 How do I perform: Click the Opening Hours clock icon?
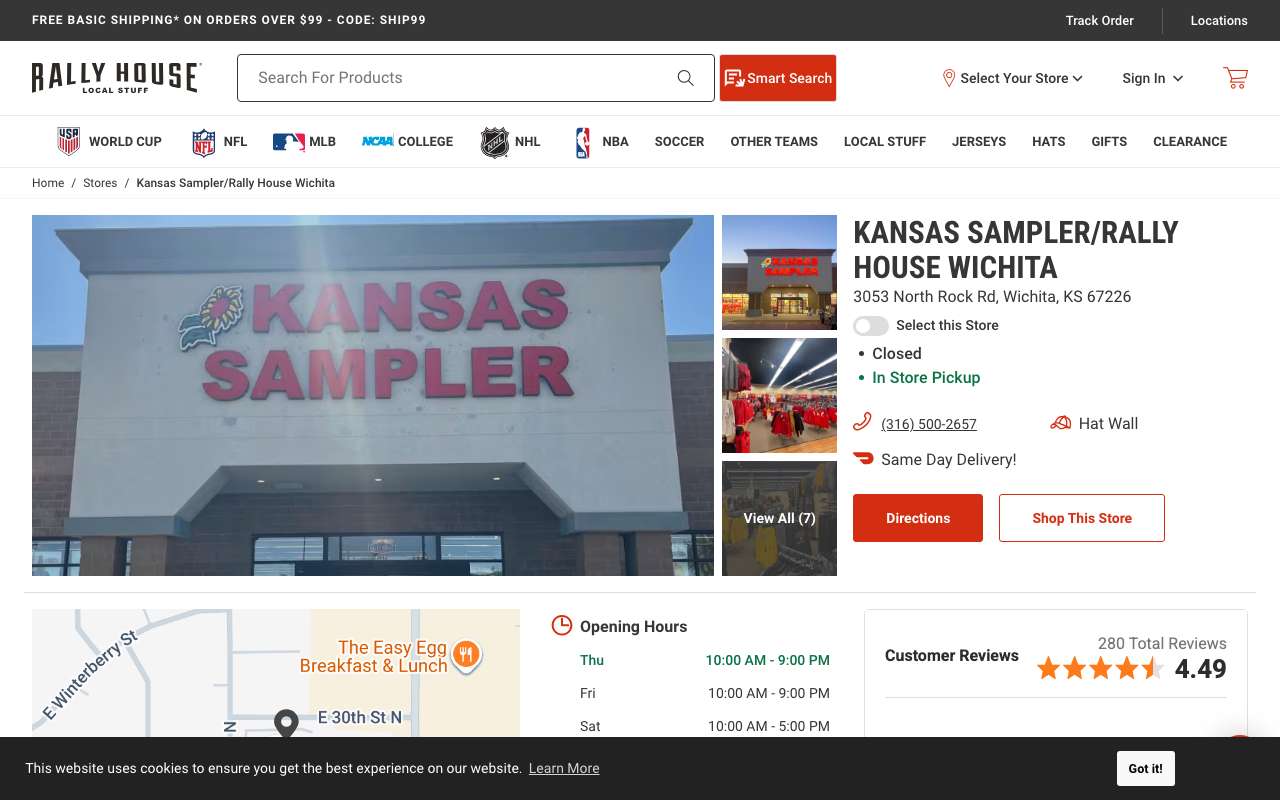coord(562,626)
